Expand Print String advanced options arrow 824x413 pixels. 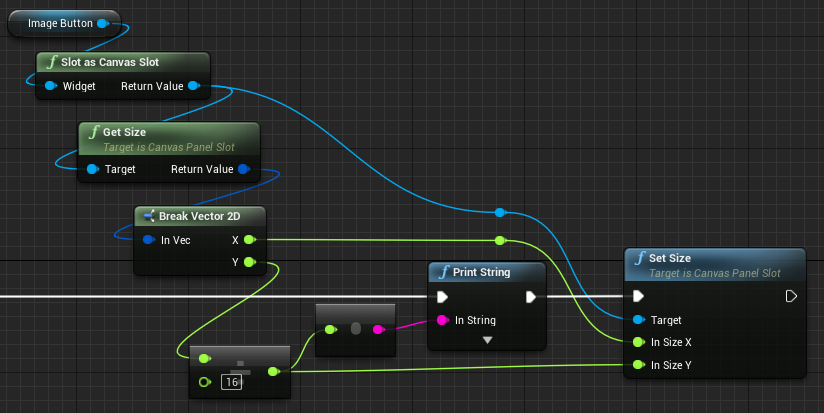click(487, 340)
